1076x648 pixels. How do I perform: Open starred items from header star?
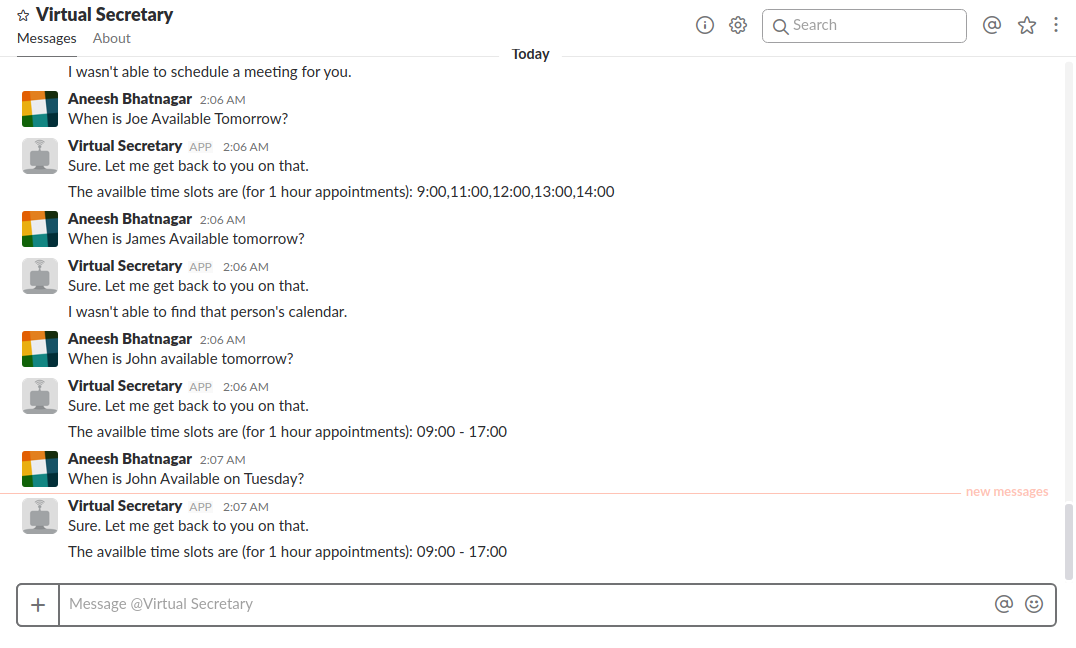(x=1027, y=25)
